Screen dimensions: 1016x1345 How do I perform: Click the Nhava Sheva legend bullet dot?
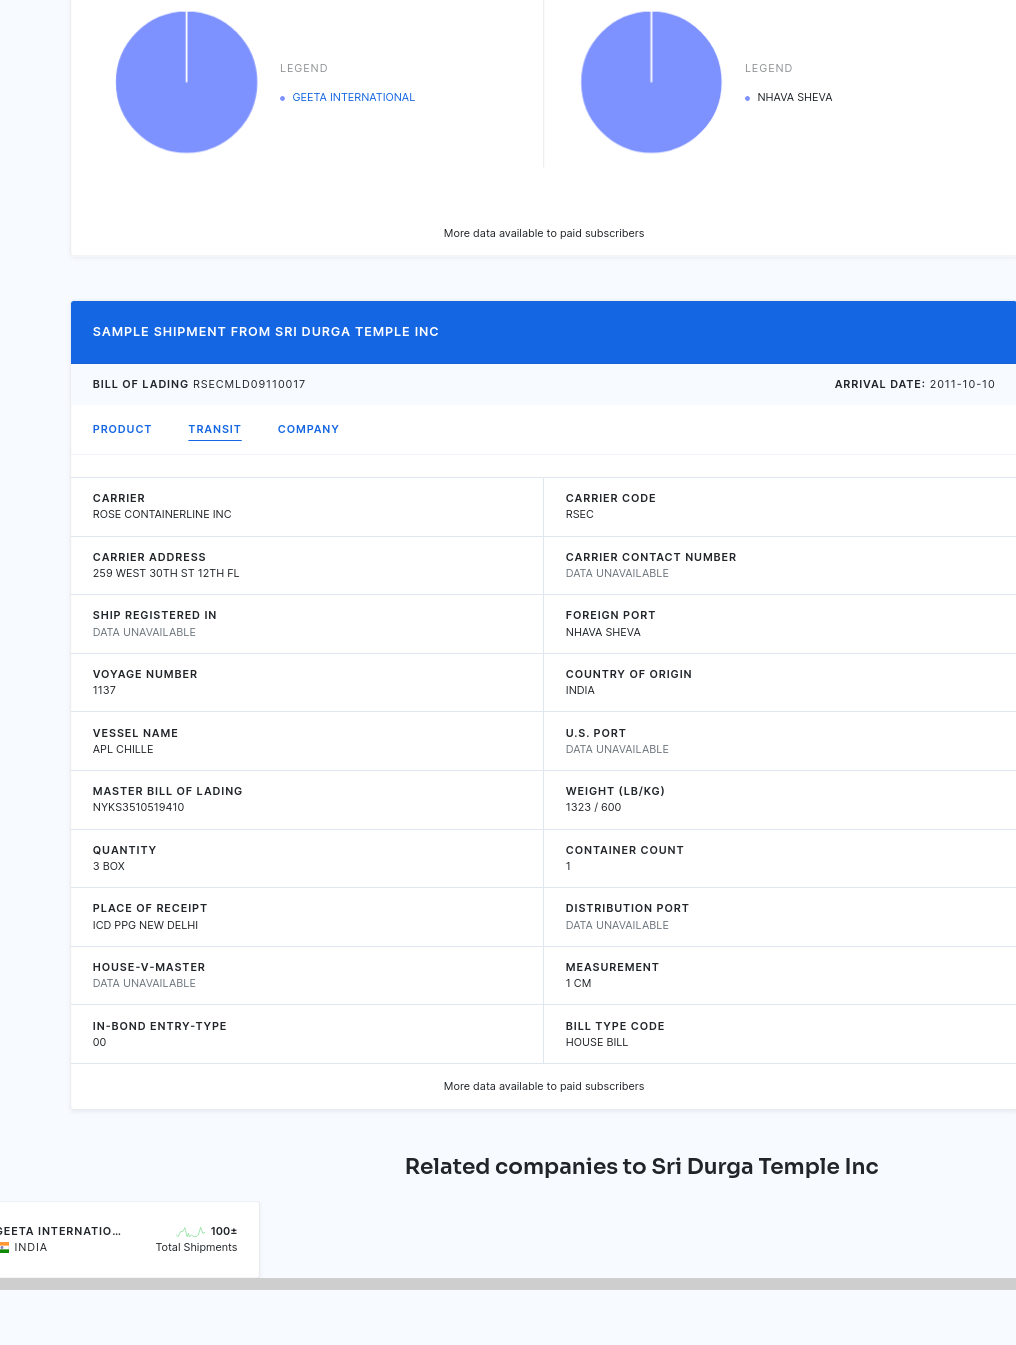click(747, 98)
